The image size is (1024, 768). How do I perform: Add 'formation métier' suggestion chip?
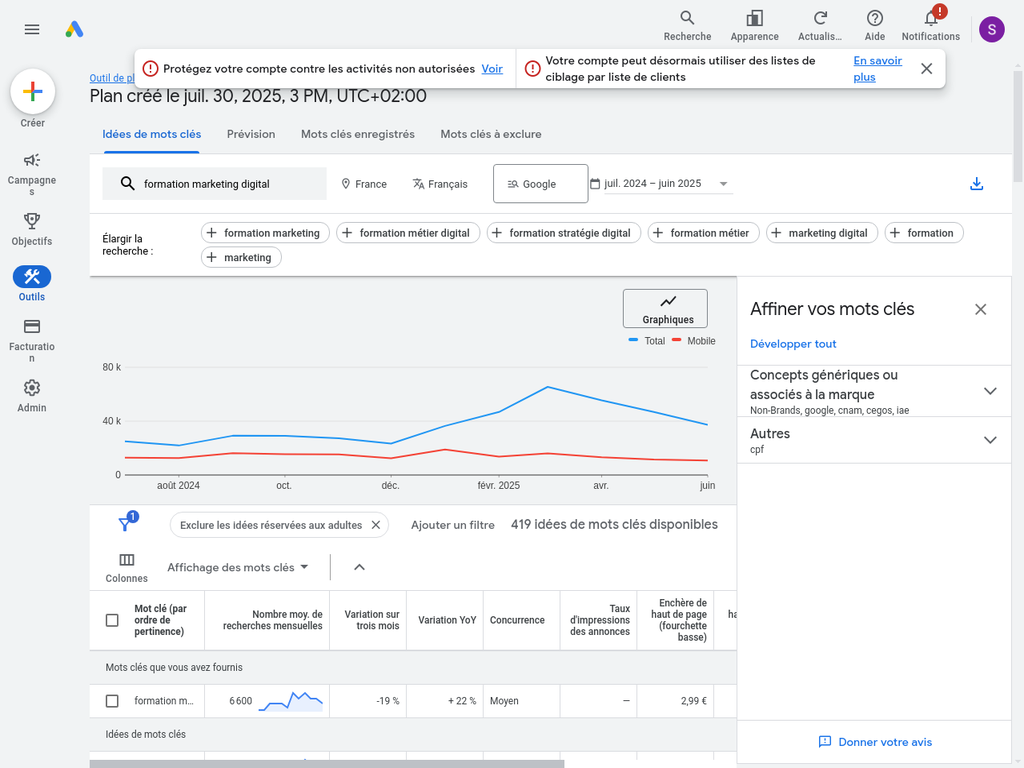tap(703, 233)
